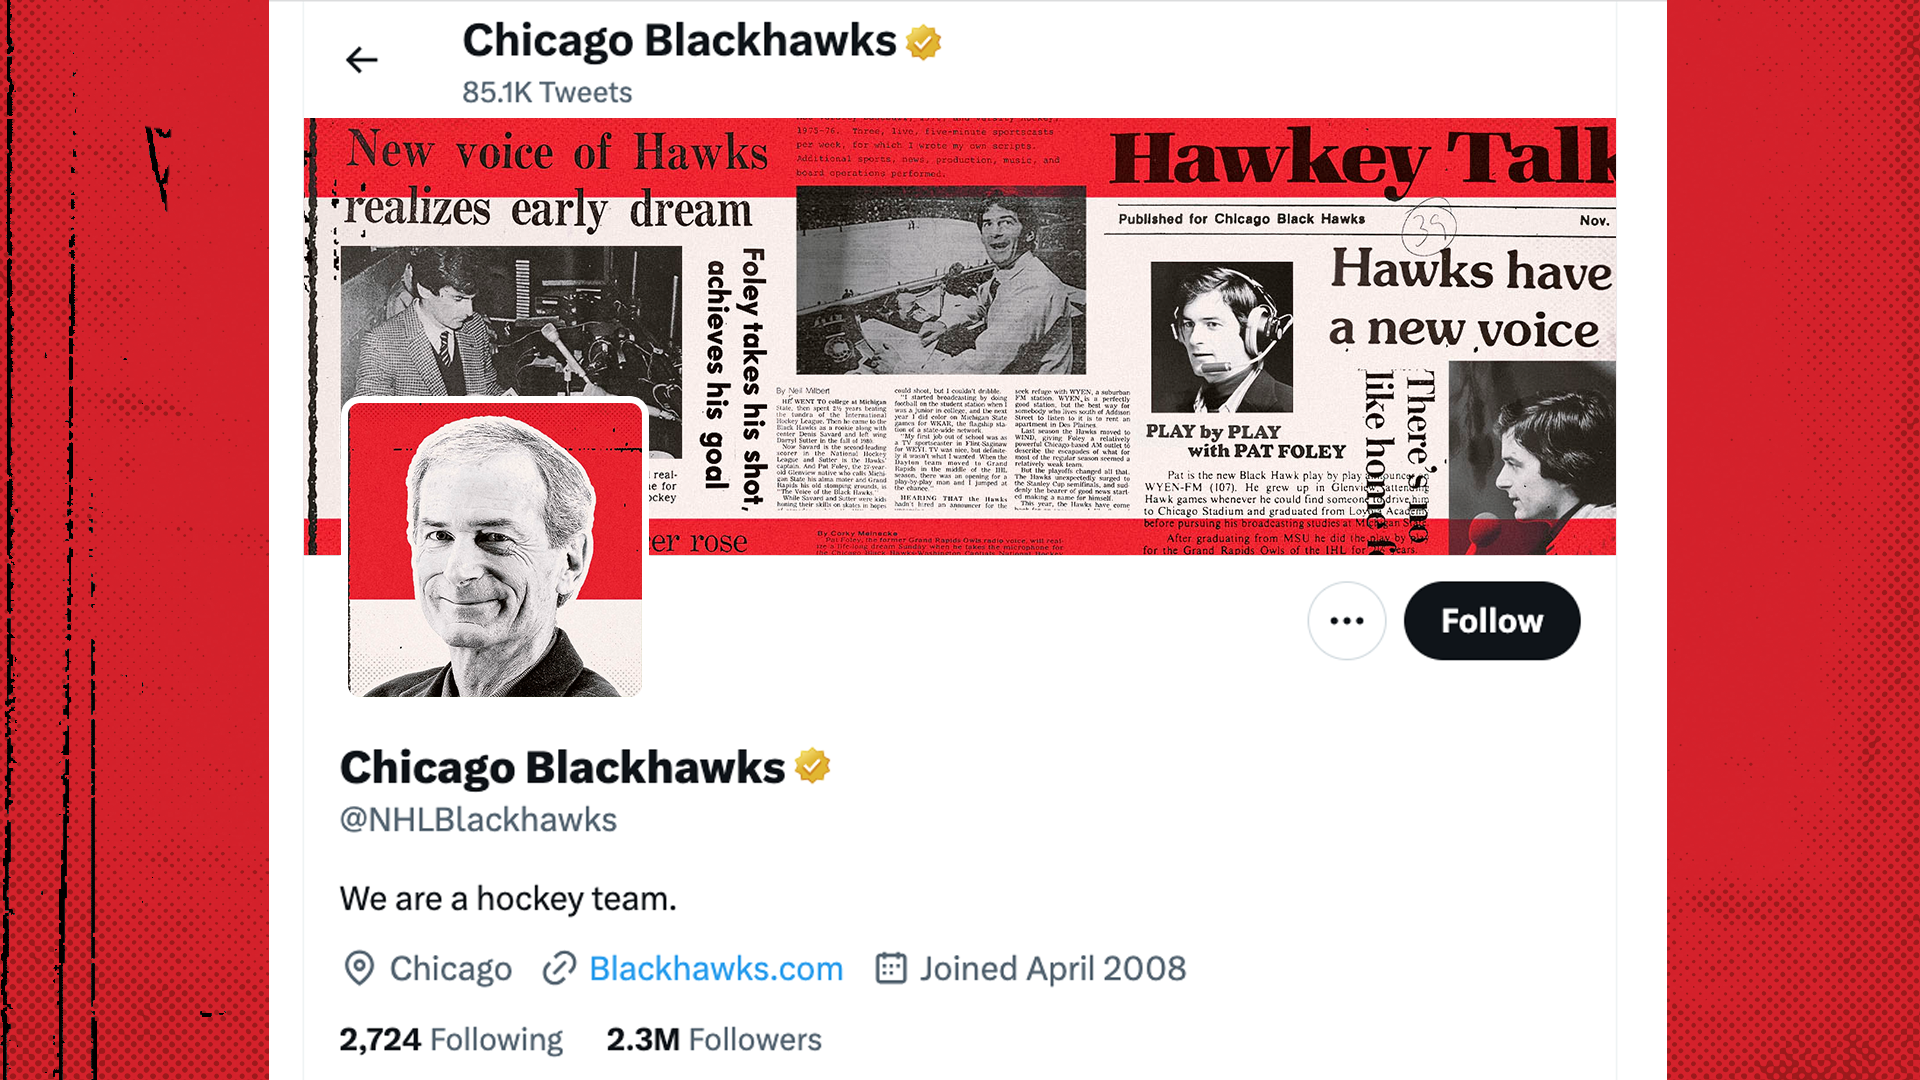Click the header title Chicago Blackhawks
The image size is (1920, 1080).
[679, 41]
